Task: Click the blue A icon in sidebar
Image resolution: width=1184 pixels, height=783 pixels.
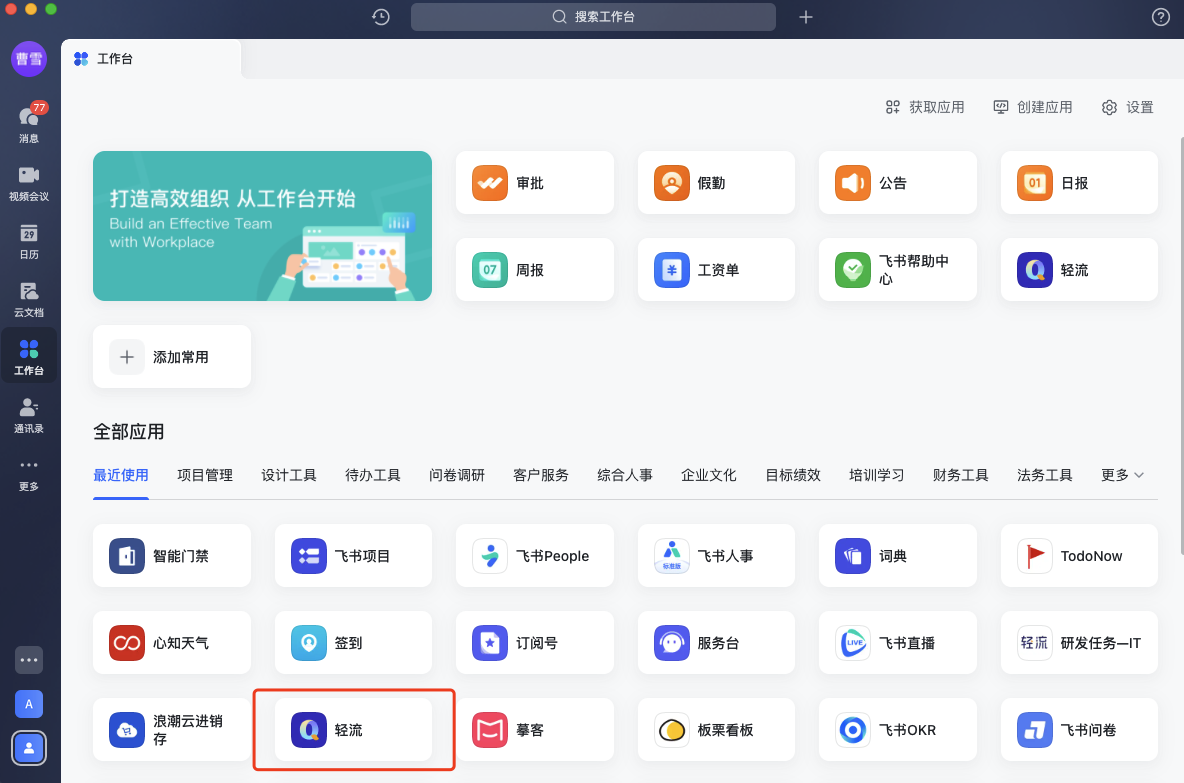Action: click(x=29, y=704)
